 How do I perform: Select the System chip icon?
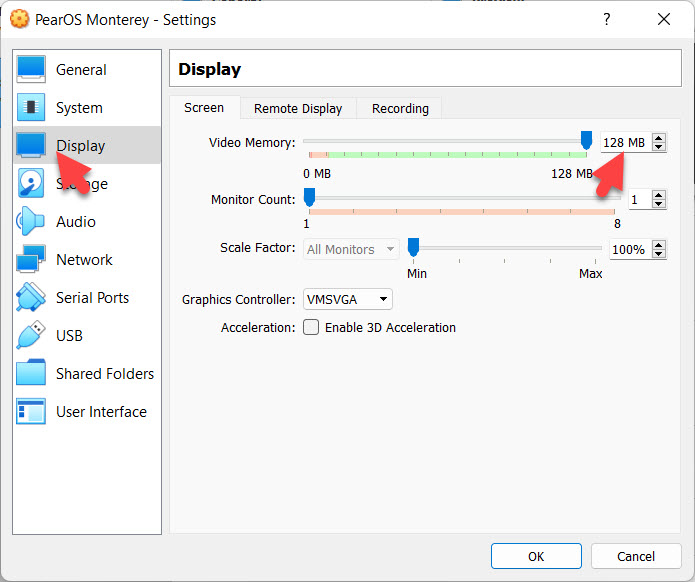(x=31, y=107)
